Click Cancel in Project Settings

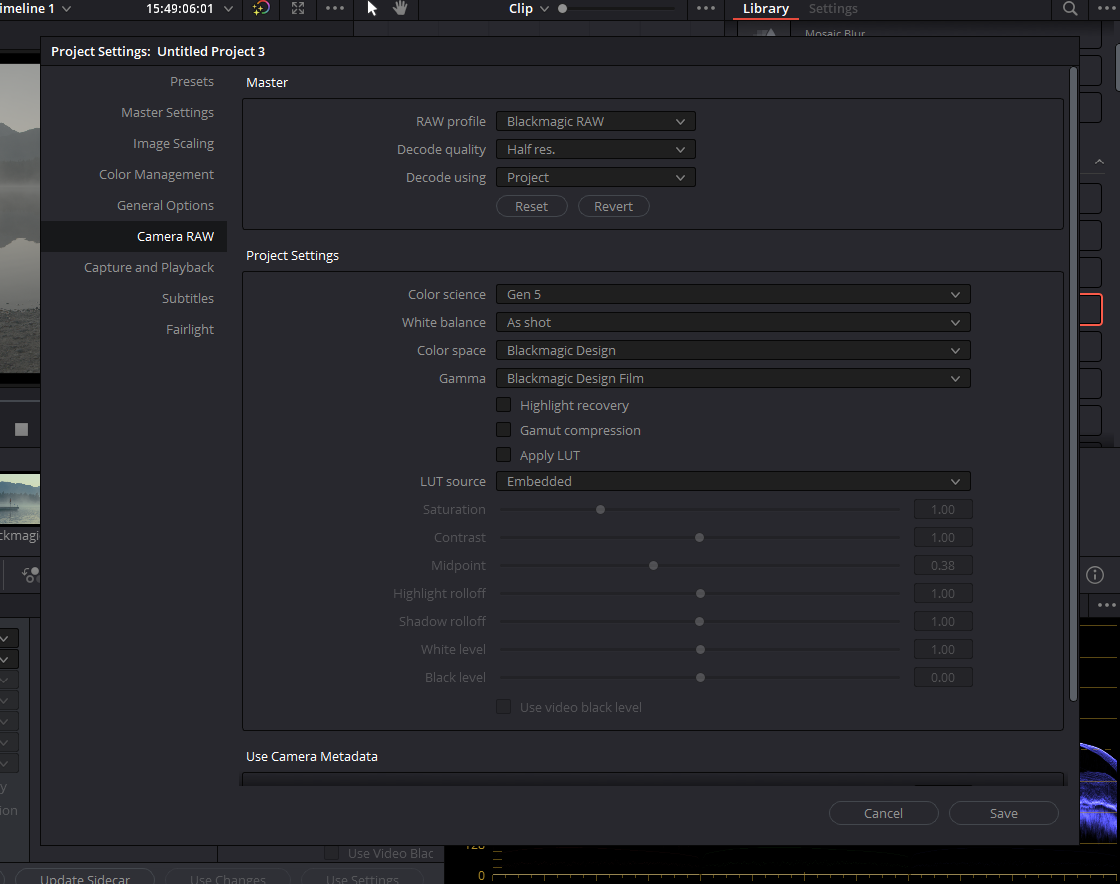click(x=883, y=813)
